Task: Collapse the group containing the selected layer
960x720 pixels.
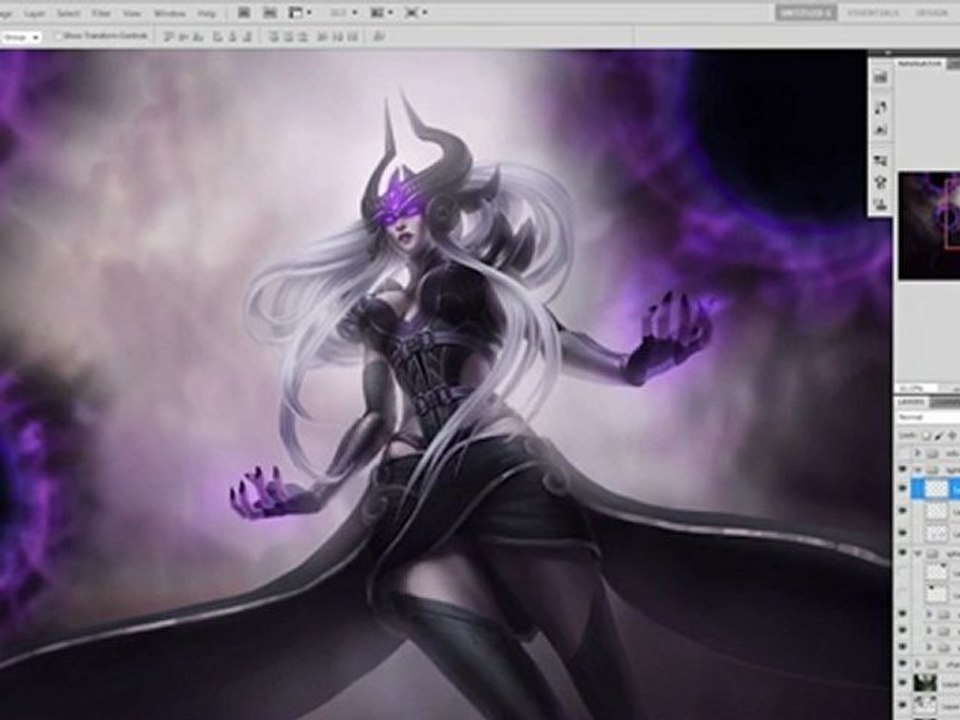Action: point(917,470)
